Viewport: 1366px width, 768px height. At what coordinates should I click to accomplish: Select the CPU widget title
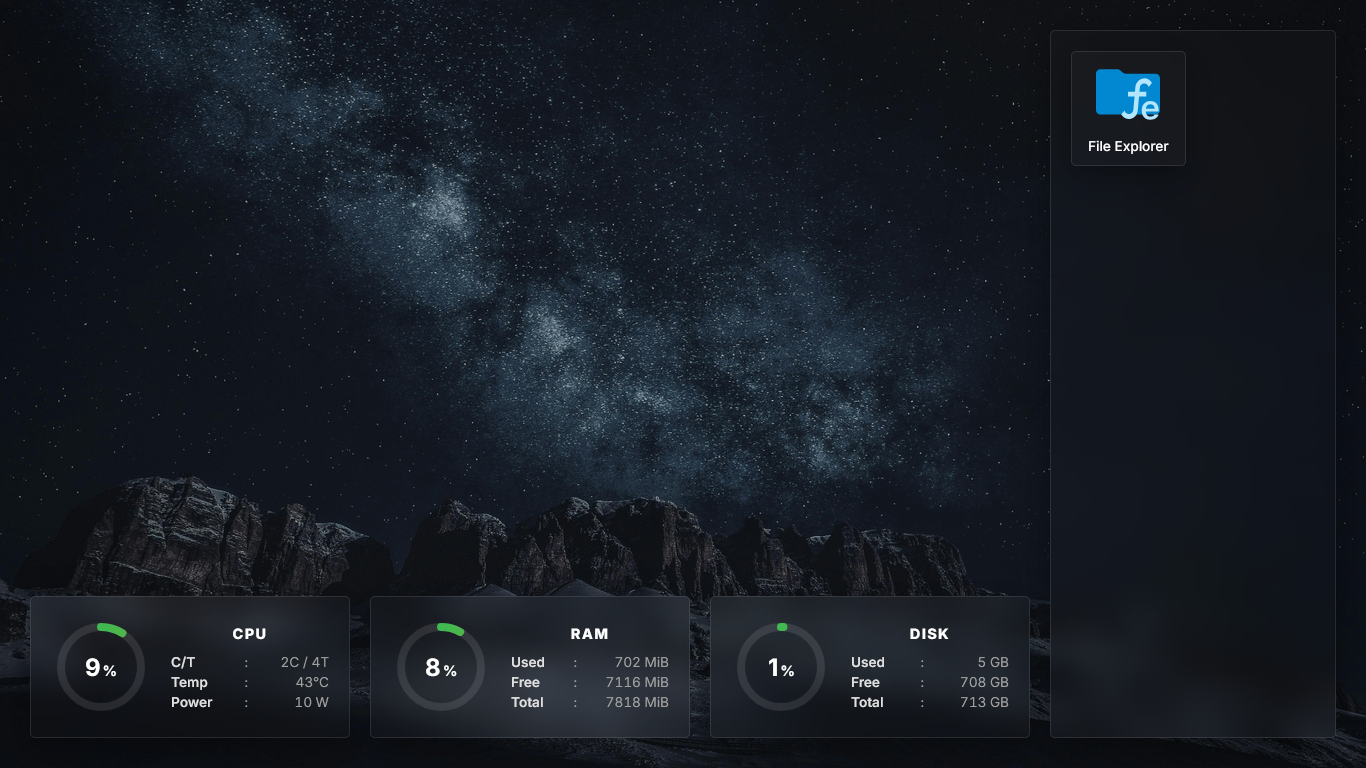point(250,634)
